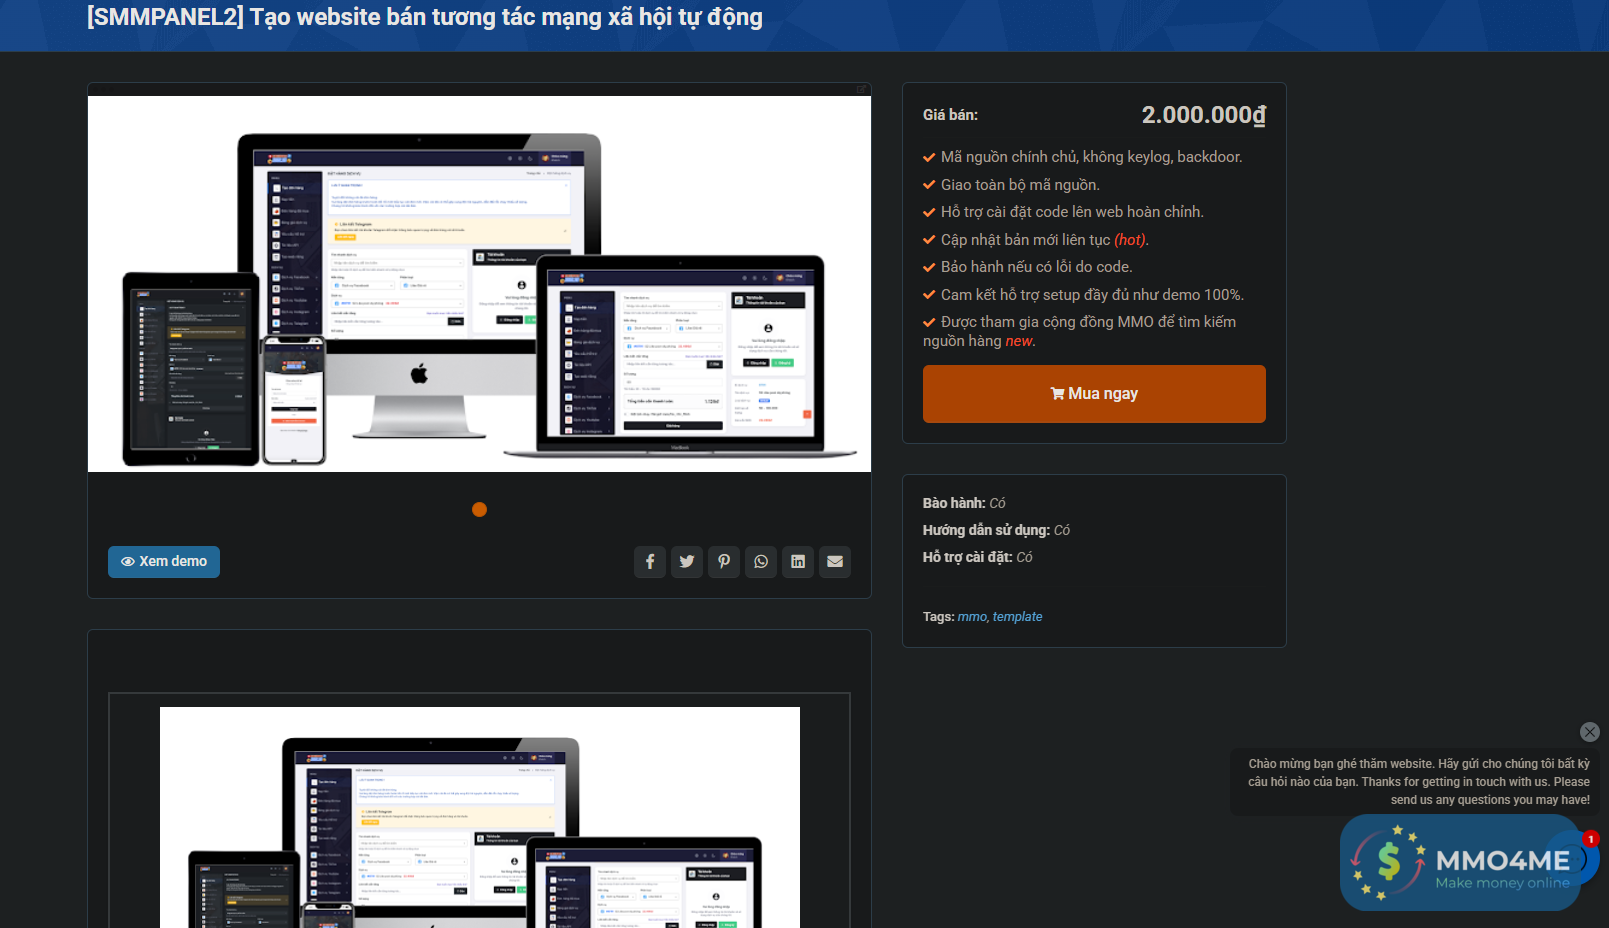Select the price 2.000.000₫
The height and width of the screenshot is (928, 1609).
click(1204, 115)
